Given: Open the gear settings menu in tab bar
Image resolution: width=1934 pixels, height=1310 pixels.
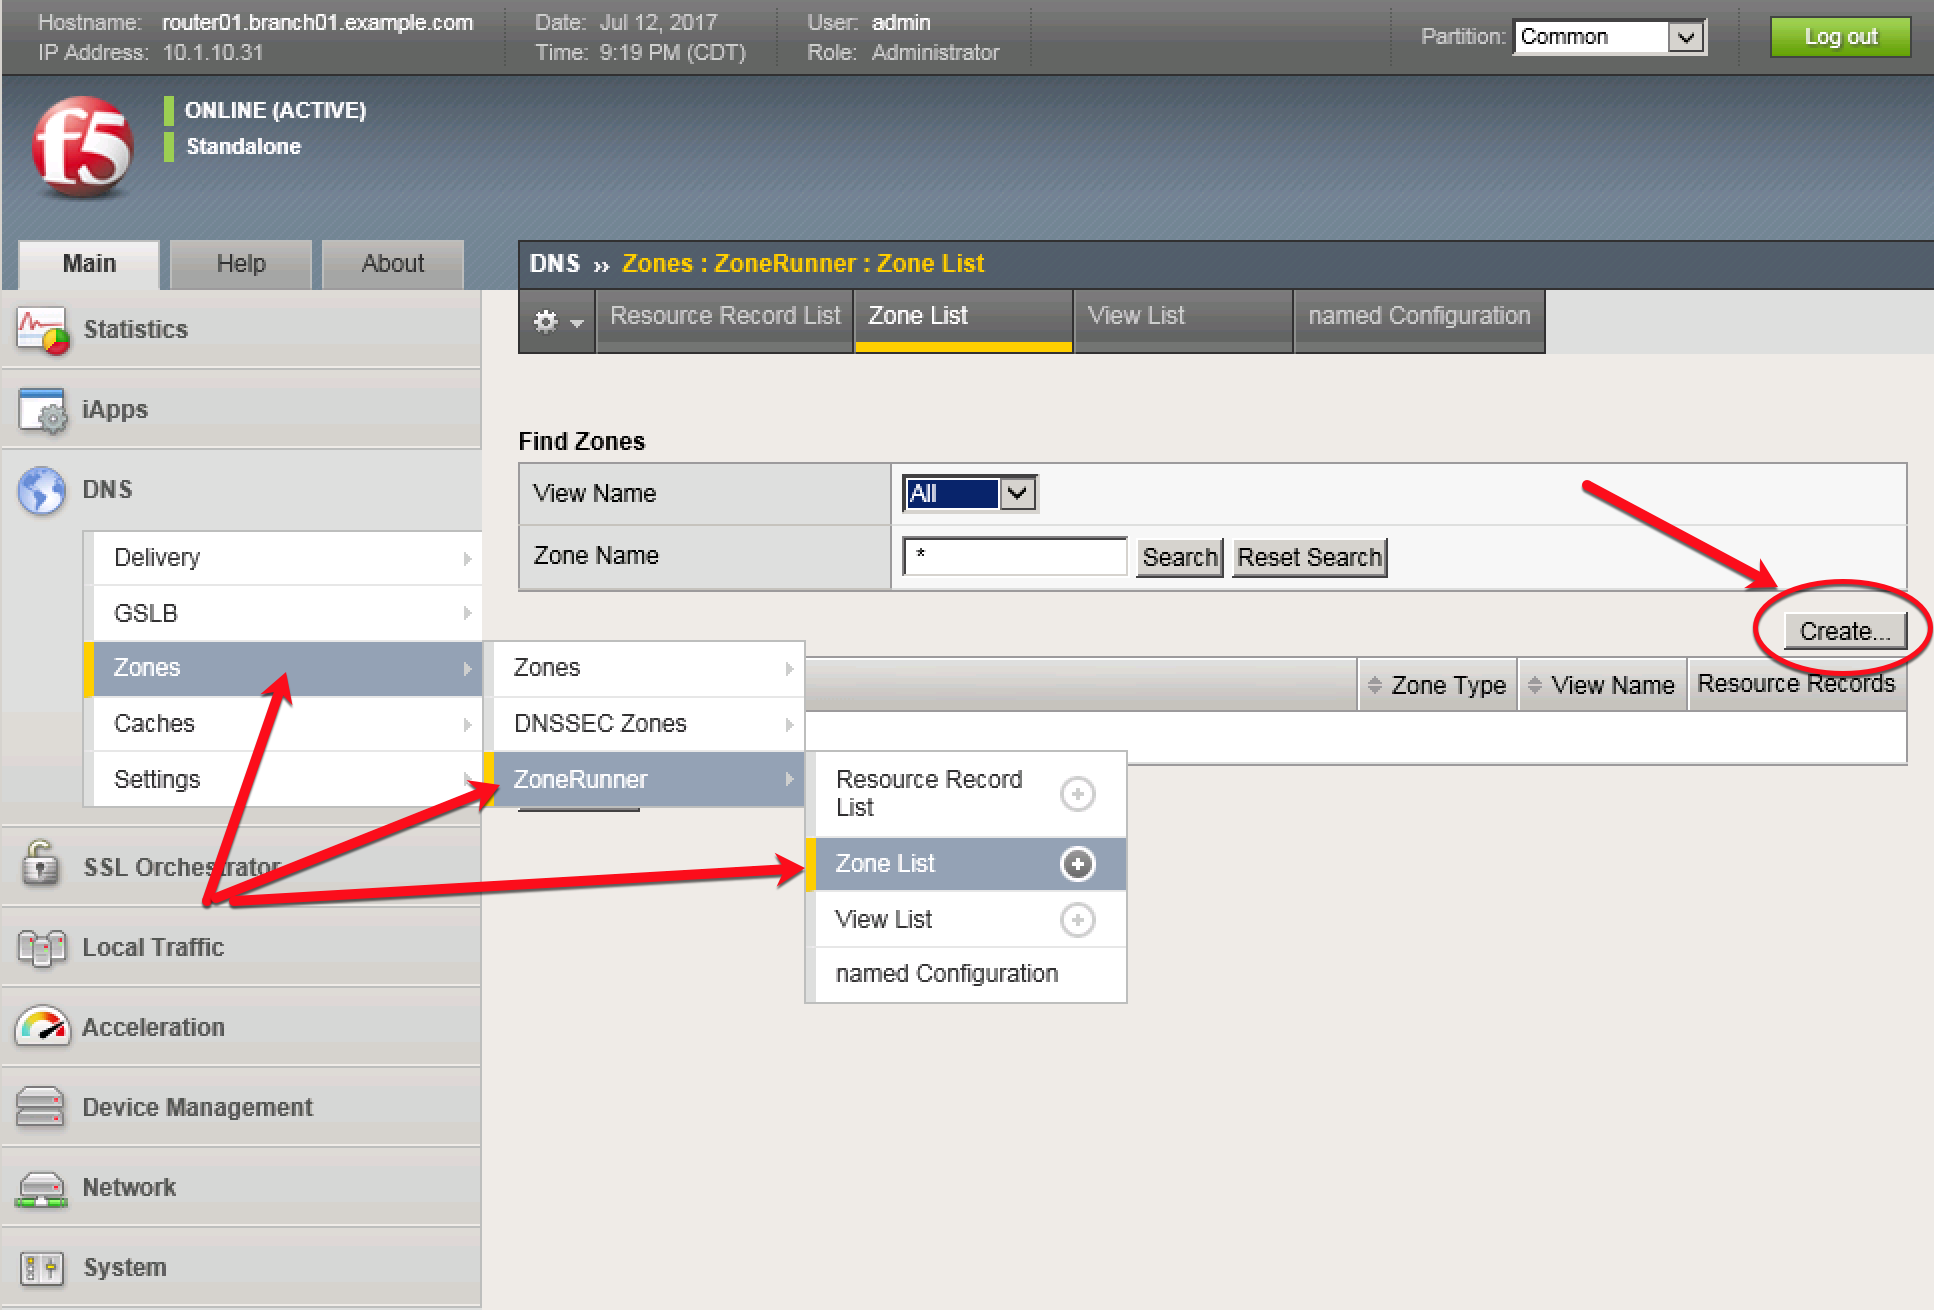Looking at the screenshot, I should coord(557,321).
